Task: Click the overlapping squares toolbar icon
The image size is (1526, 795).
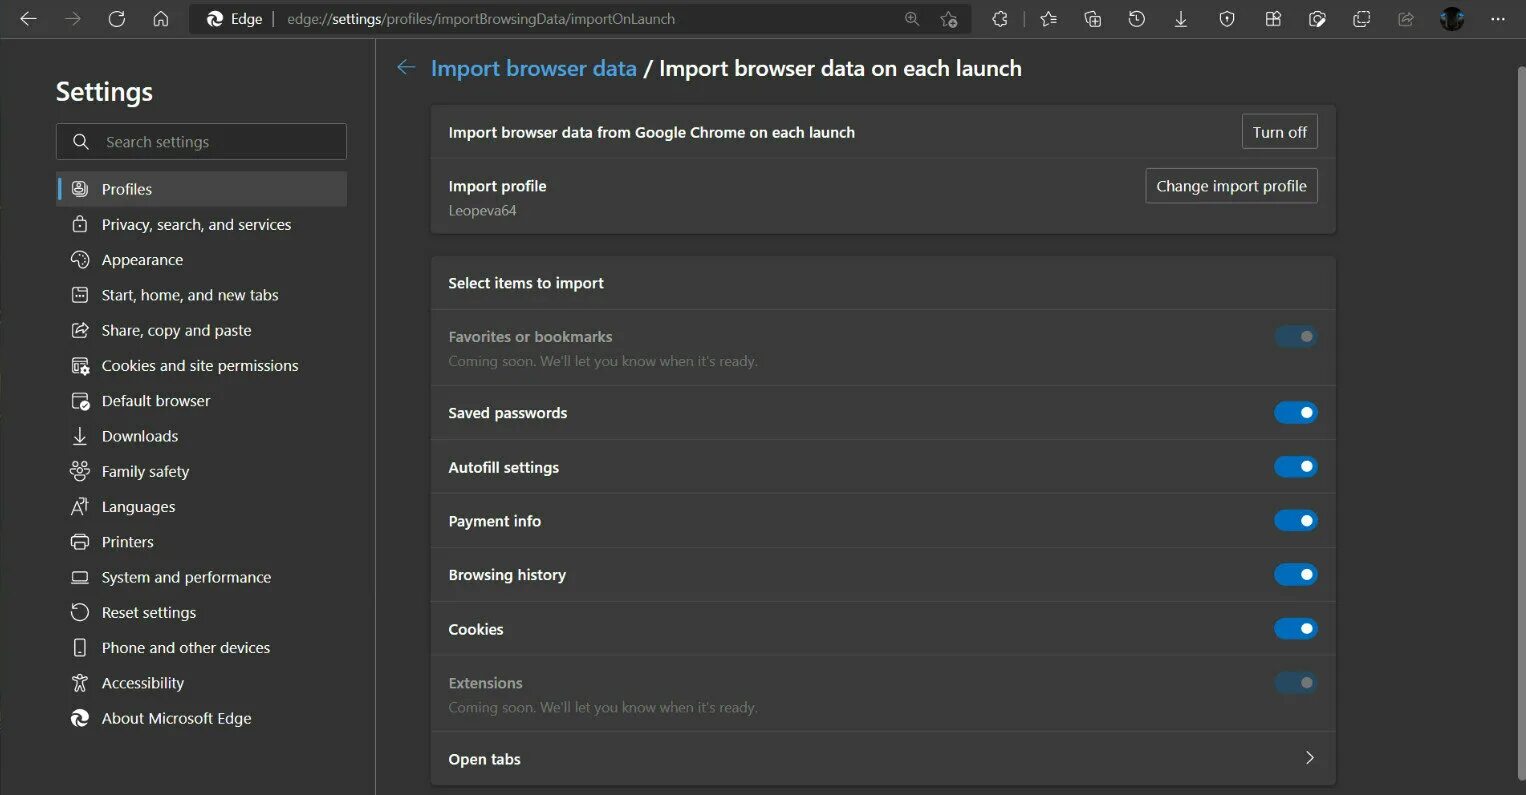Action: coord(1361,19)
